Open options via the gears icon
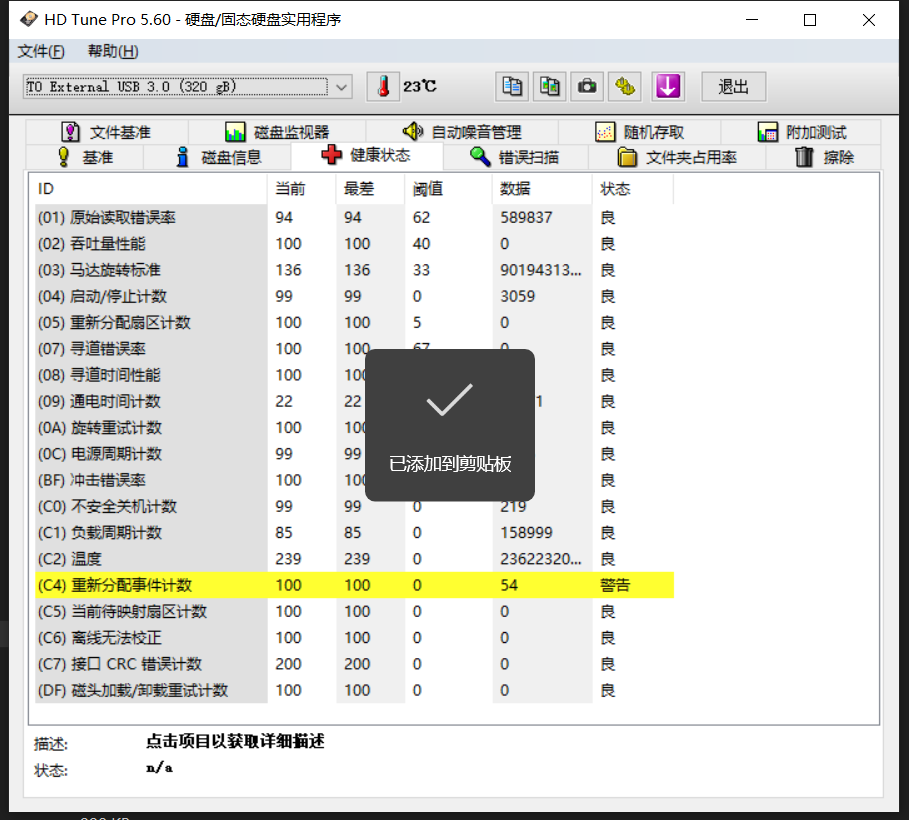 [626, 87]
